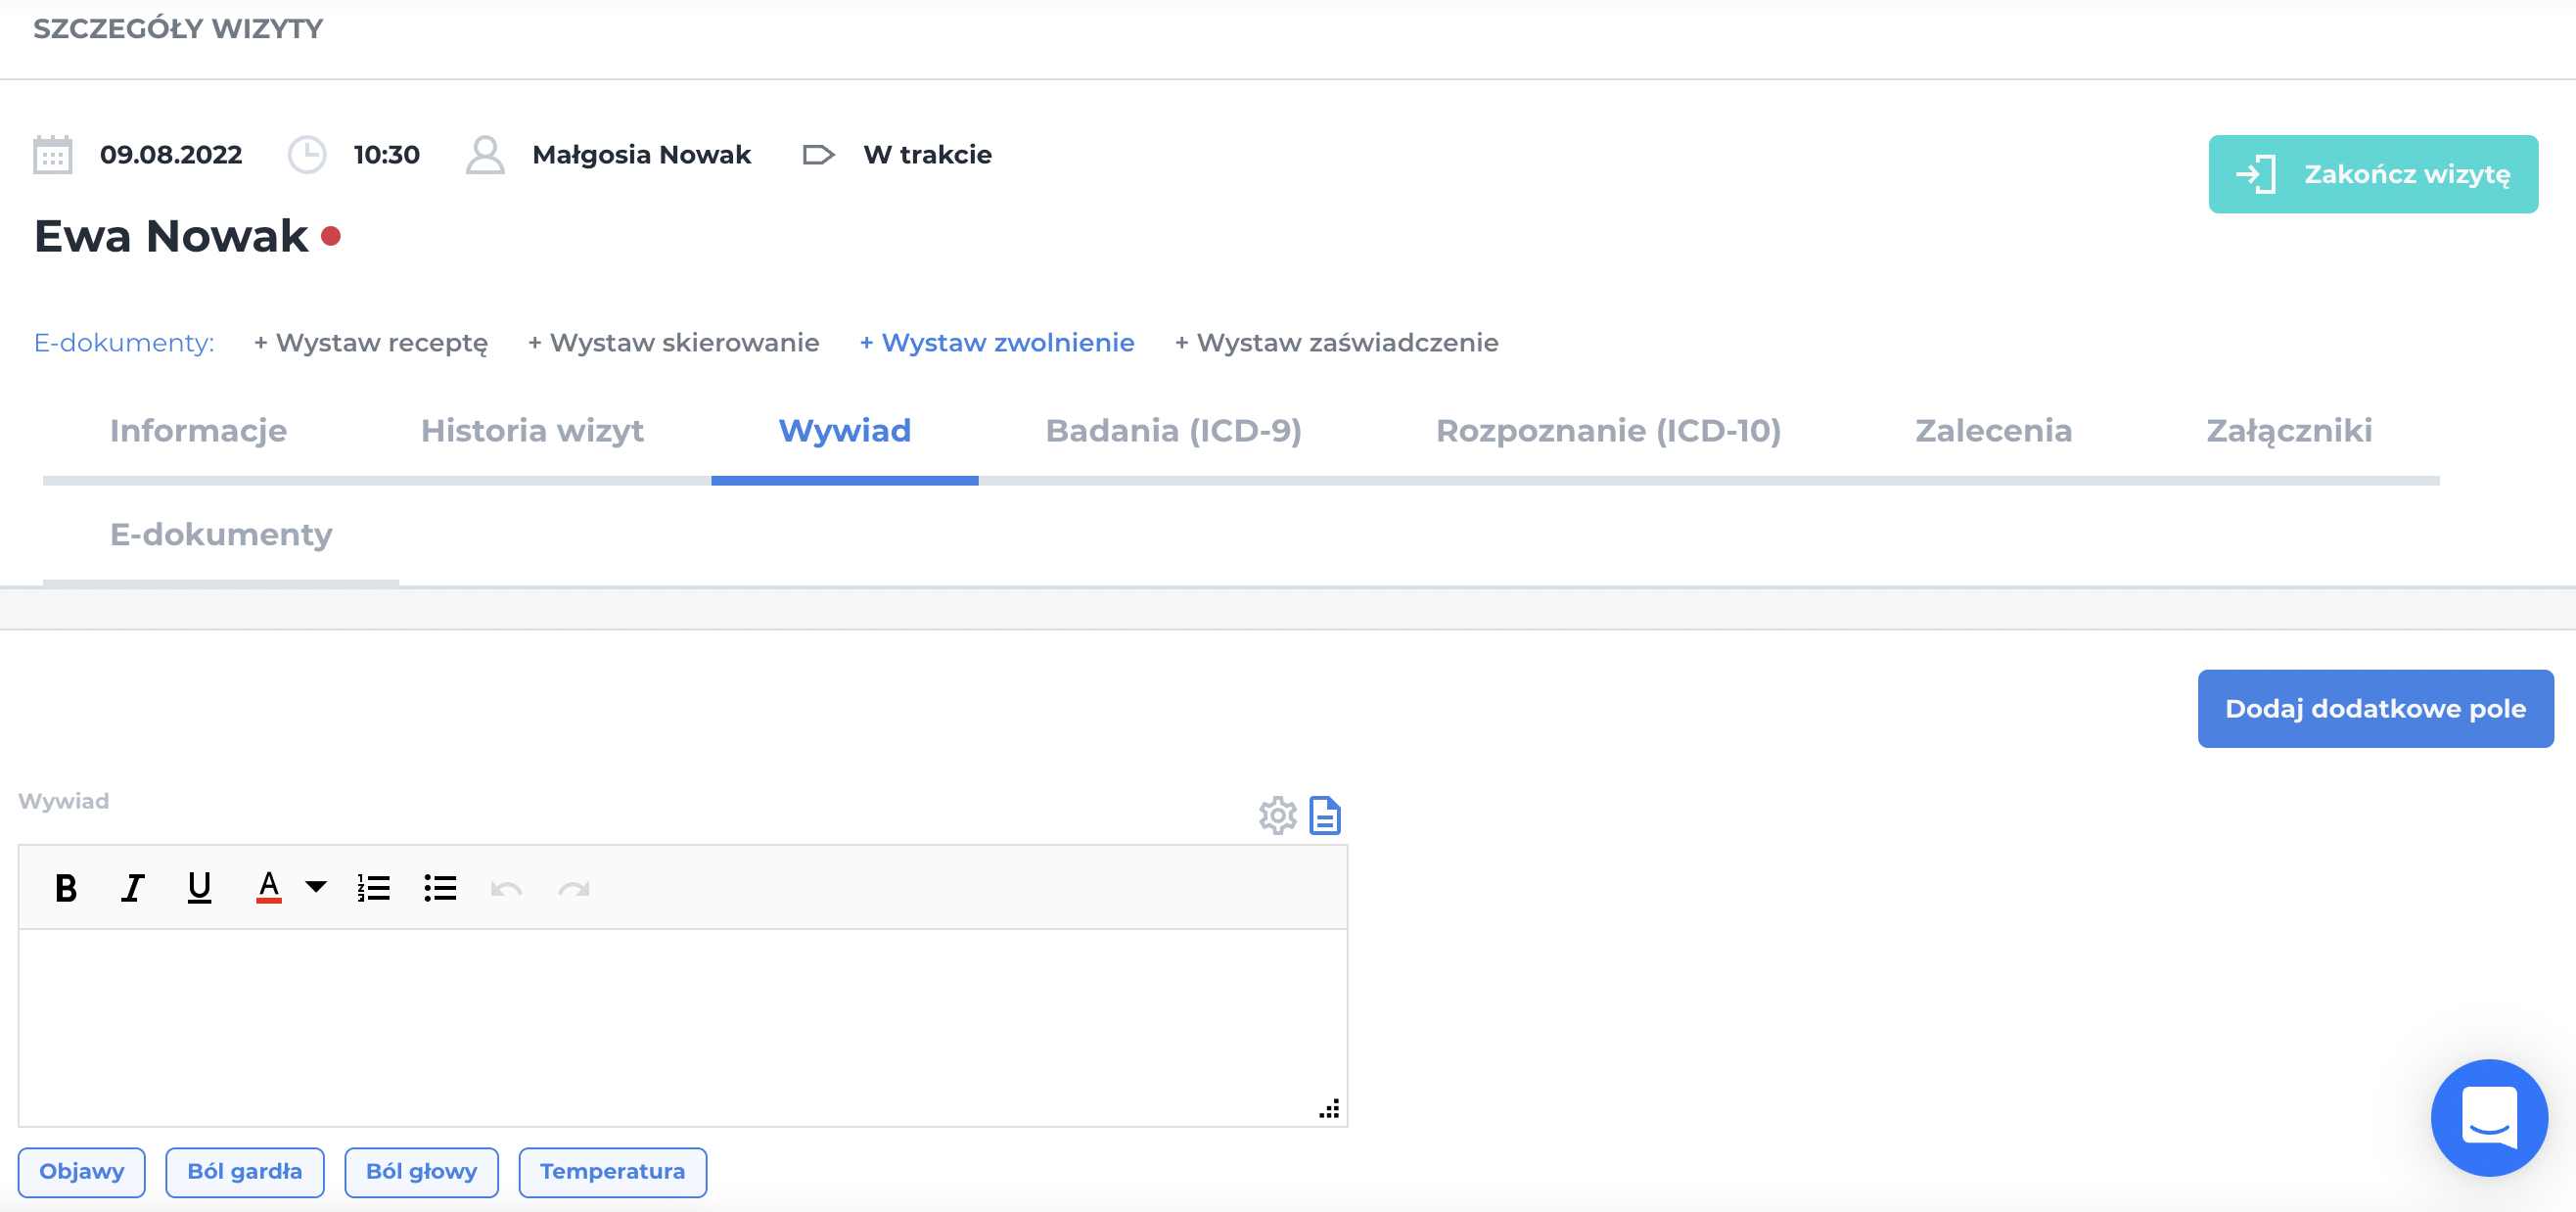Viewport: 2576px width, 1212px height.
Task: Insert the Objawy snippet tag
Action: click(x=82, y=1172)
